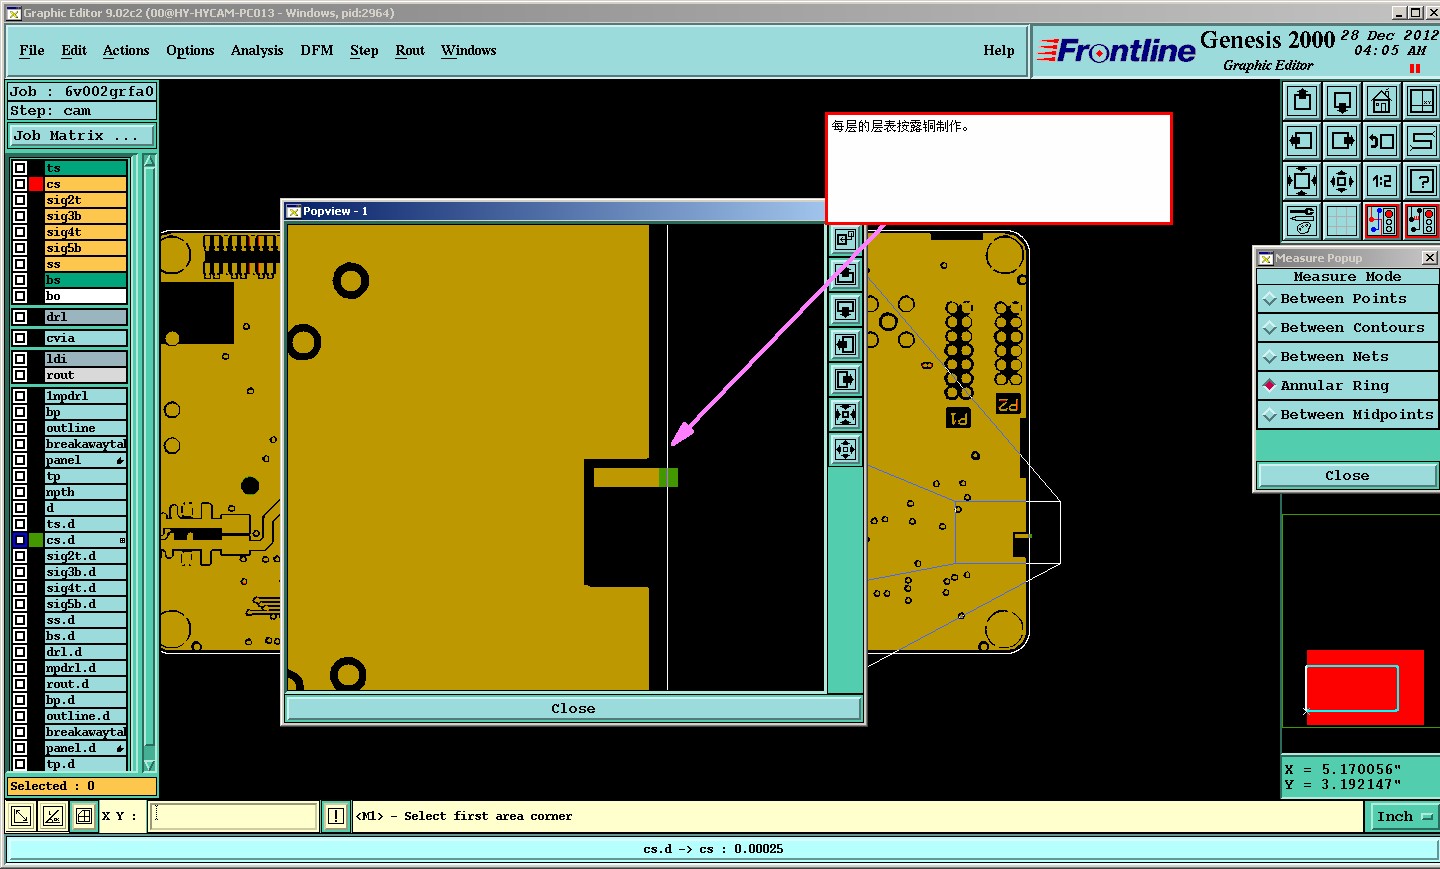Select the layer name outline.d
Screen dimensions: 1440x869
click(x=86, y=716)
